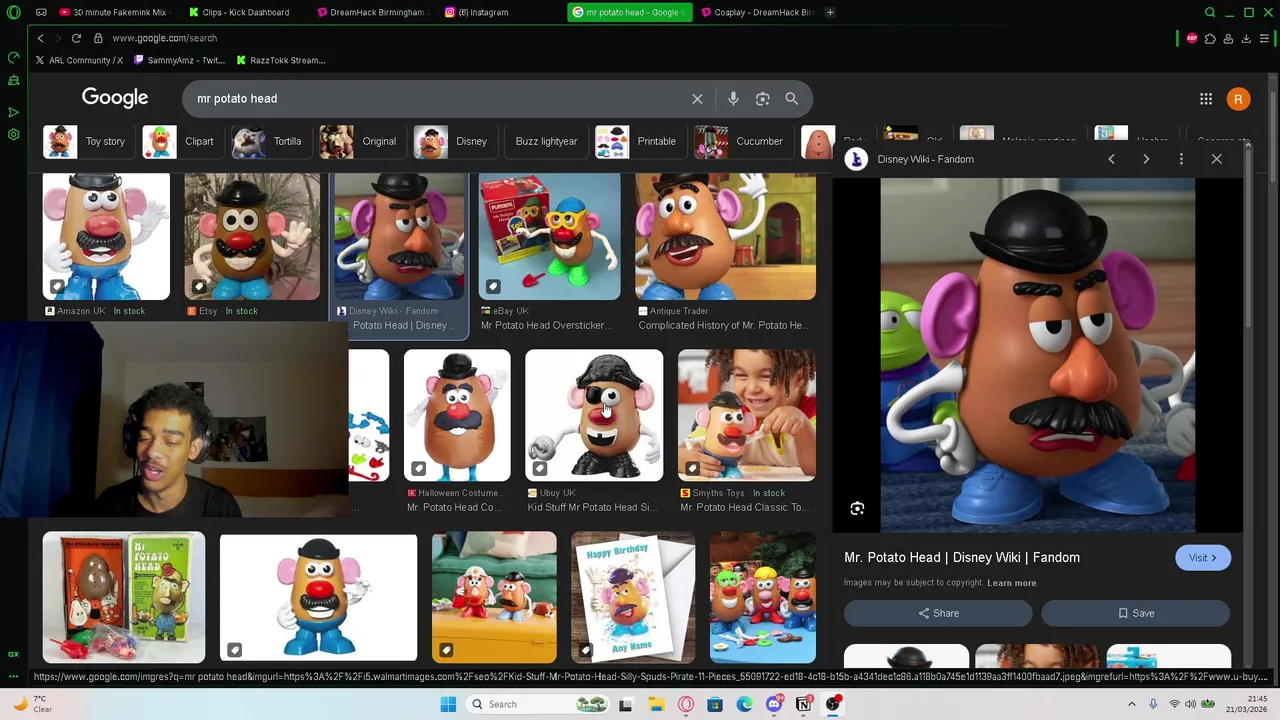Open browser tab search icon
Image resolution: width=1280 pixels, height=720 pixels.
pos(1210,12)
